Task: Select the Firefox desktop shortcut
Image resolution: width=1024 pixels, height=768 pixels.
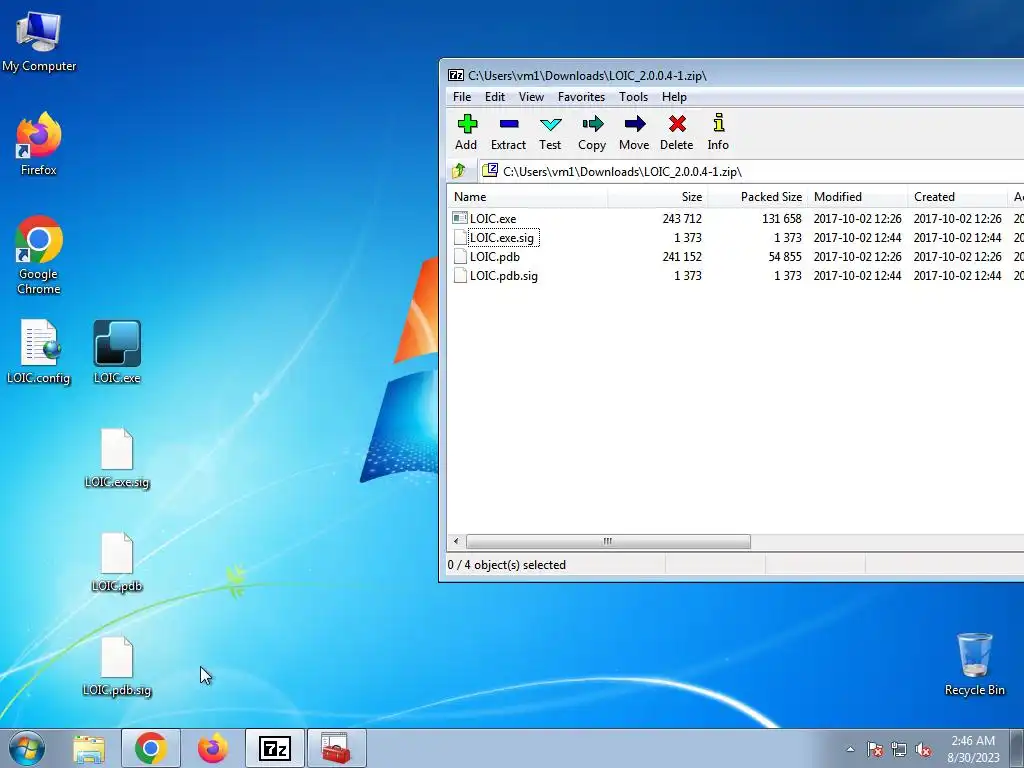Action: click(x=39, y=144)
